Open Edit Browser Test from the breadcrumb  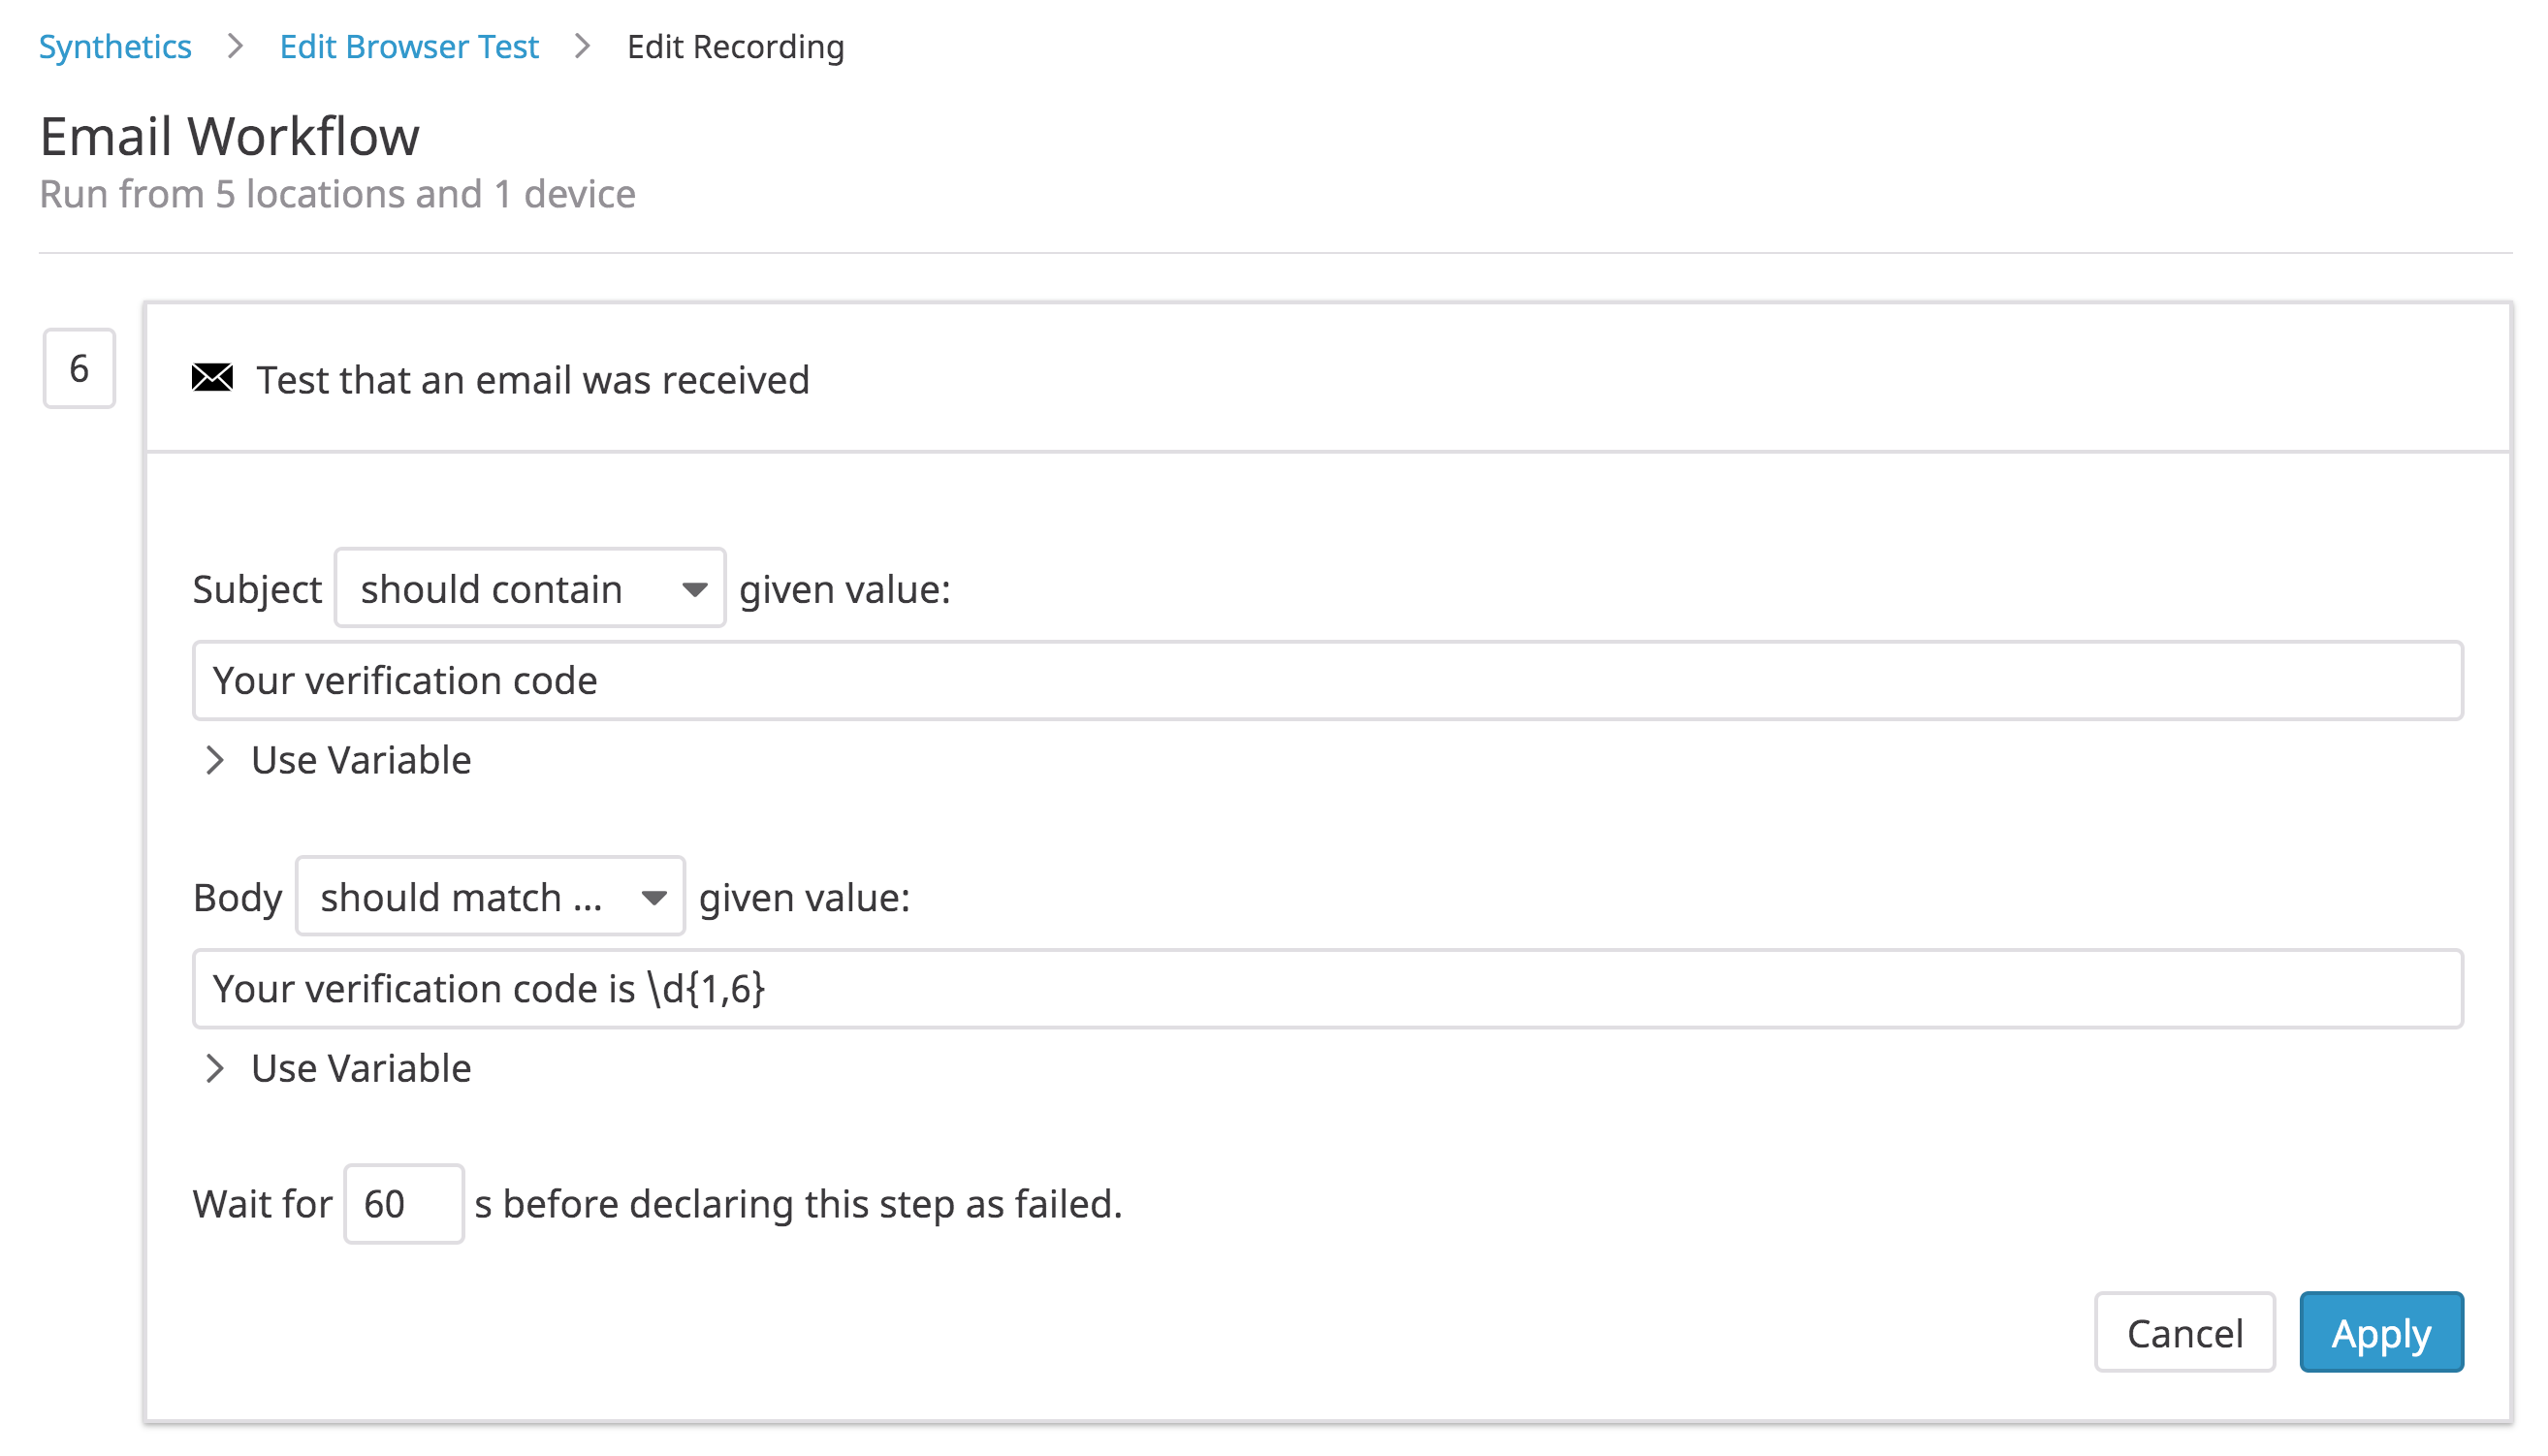[408, 46]
